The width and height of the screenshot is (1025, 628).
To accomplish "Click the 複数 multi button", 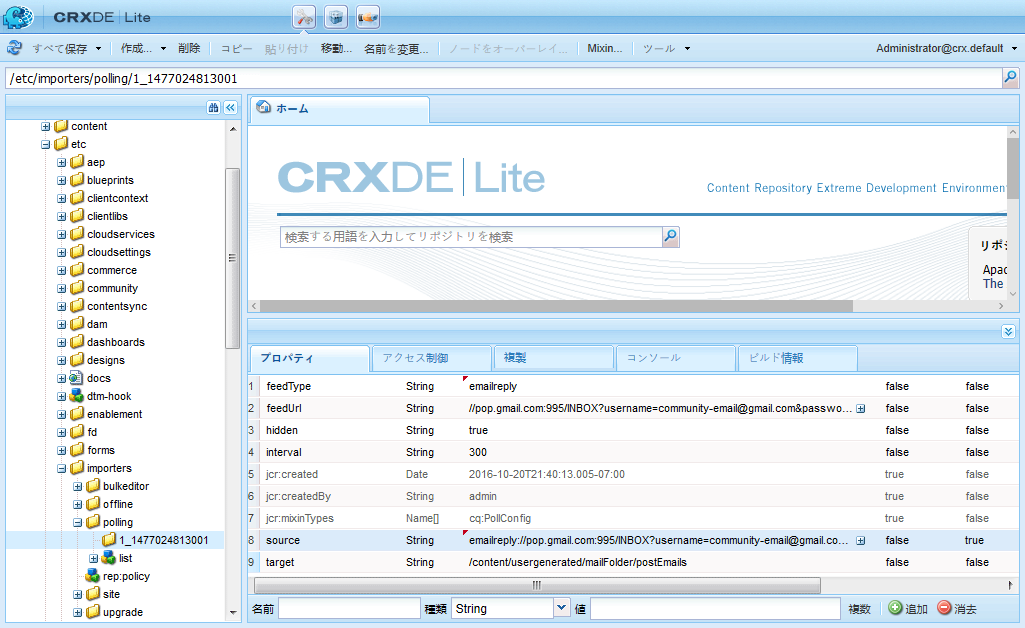I will pyautogui.click(x=860, y=608).
